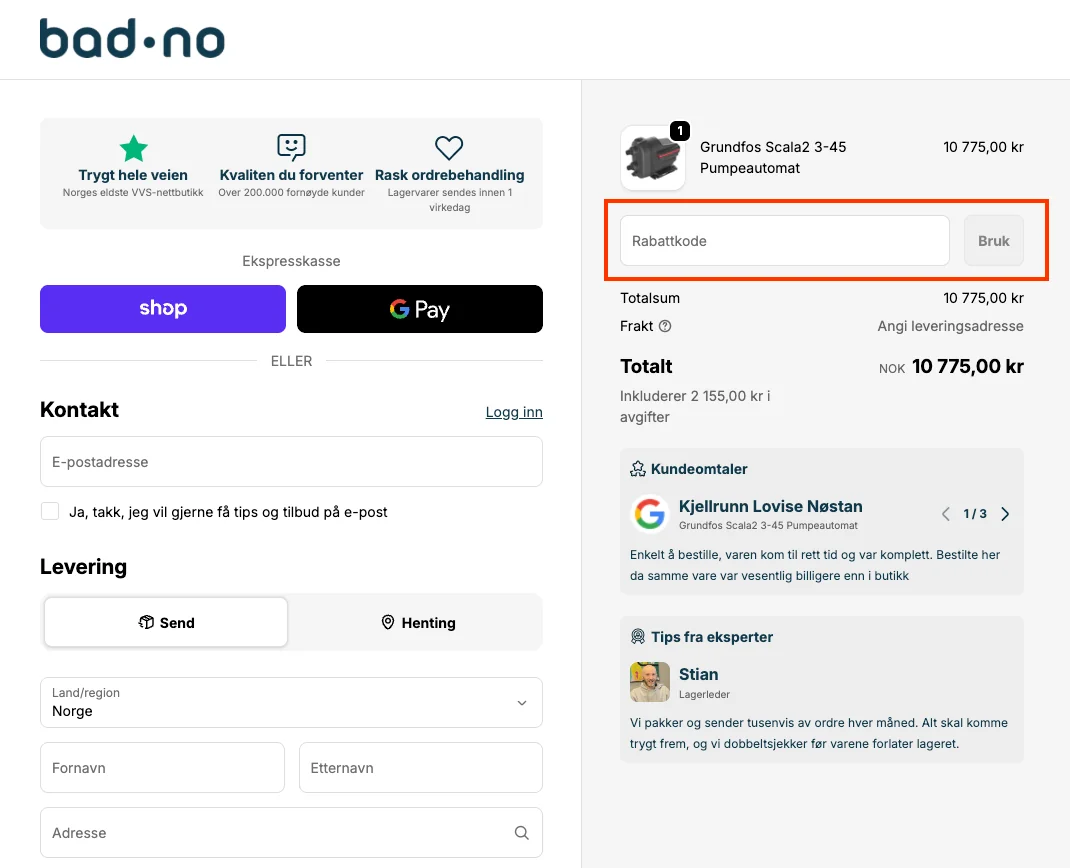This screenshot has height=868, width=1070.
Task: Click Stian's profile photo
Action: pos(650,682)
